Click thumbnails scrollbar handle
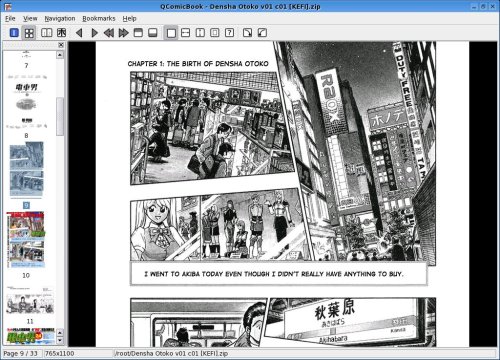Screen dimensions: 500x360 60,117
